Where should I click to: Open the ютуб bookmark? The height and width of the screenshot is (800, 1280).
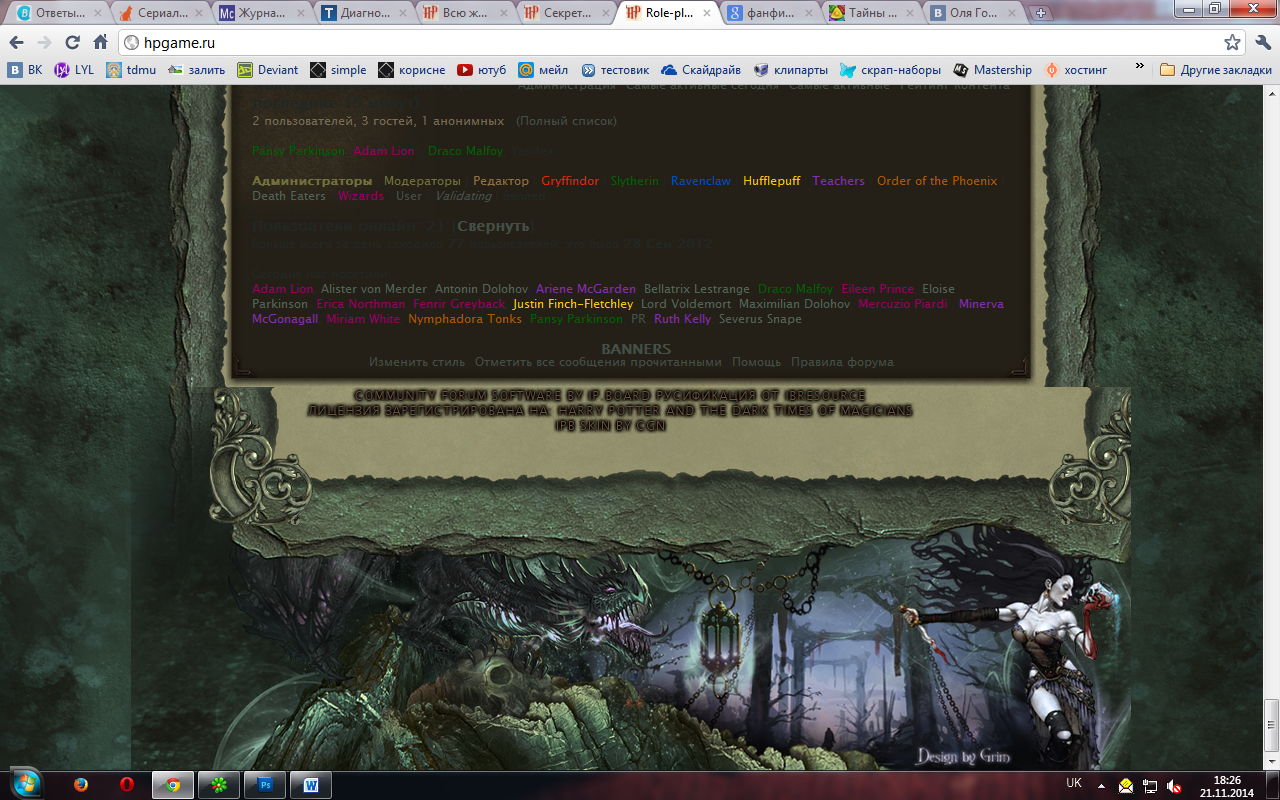coord(482,70)
